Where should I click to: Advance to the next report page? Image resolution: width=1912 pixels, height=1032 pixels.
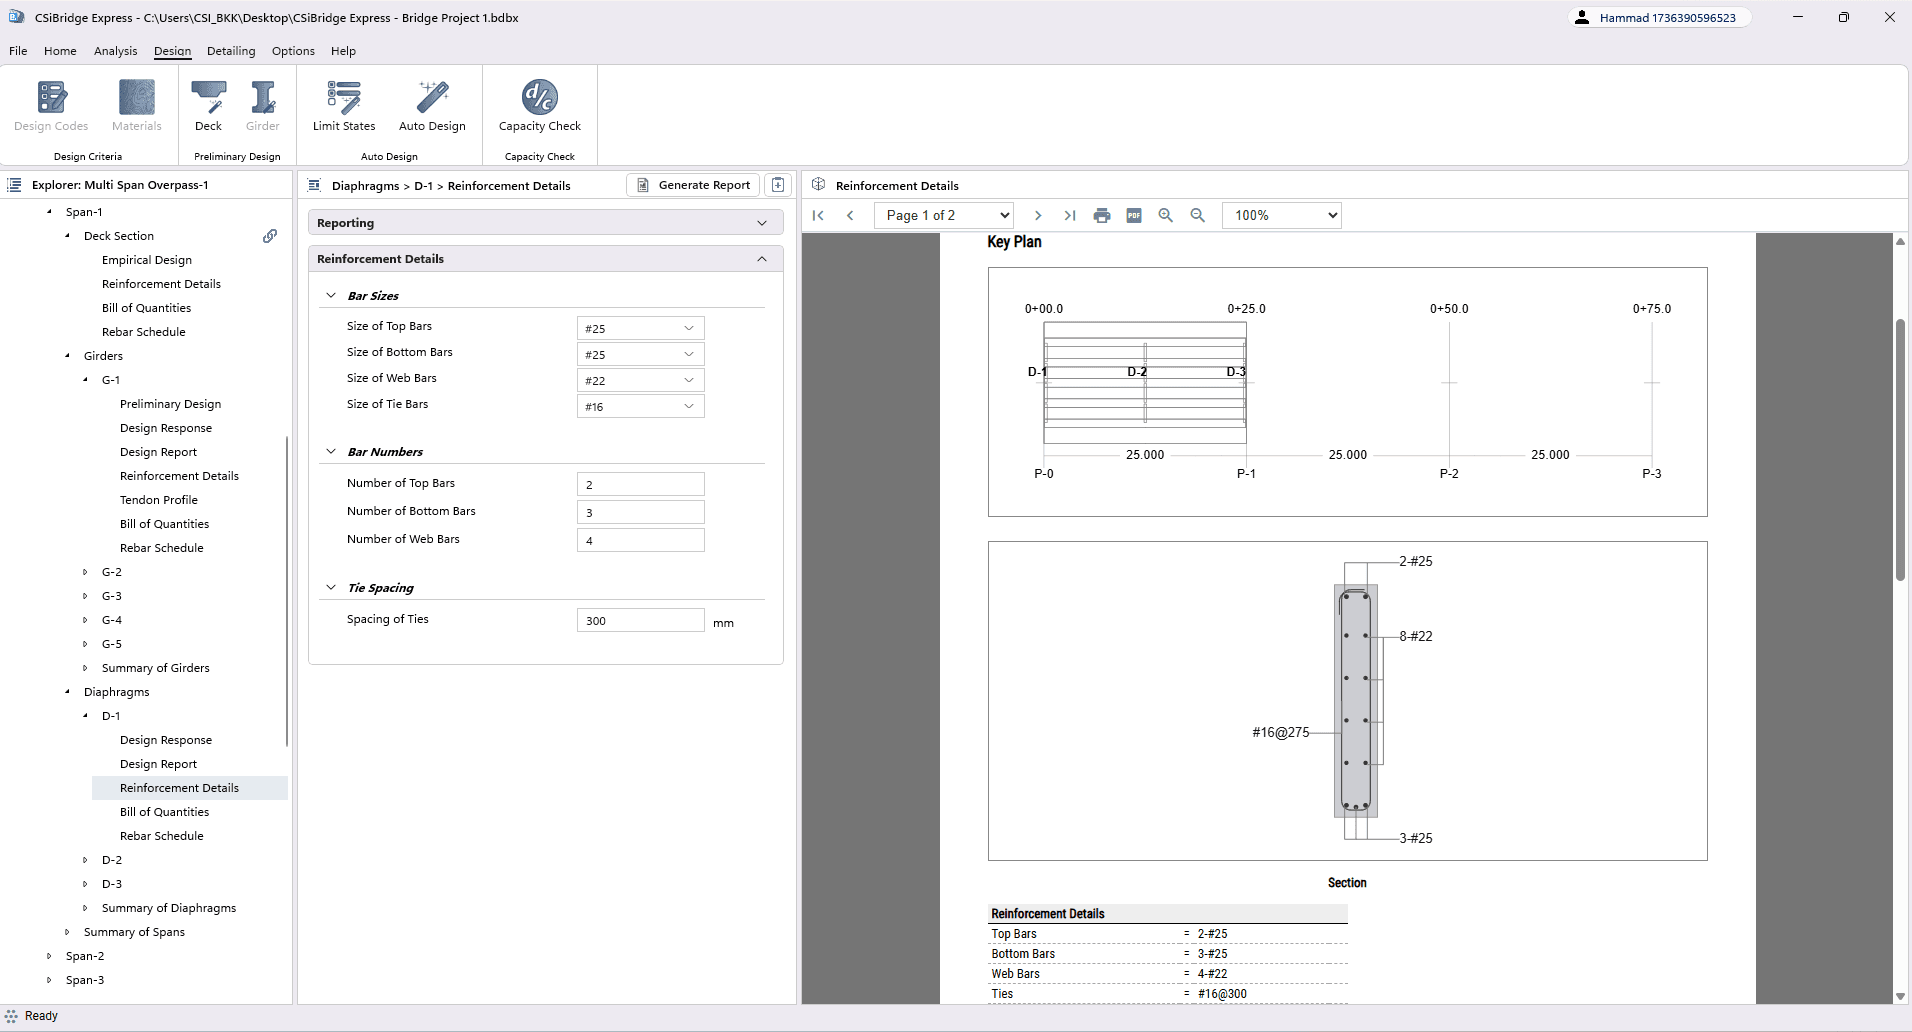pos(1038,215)
